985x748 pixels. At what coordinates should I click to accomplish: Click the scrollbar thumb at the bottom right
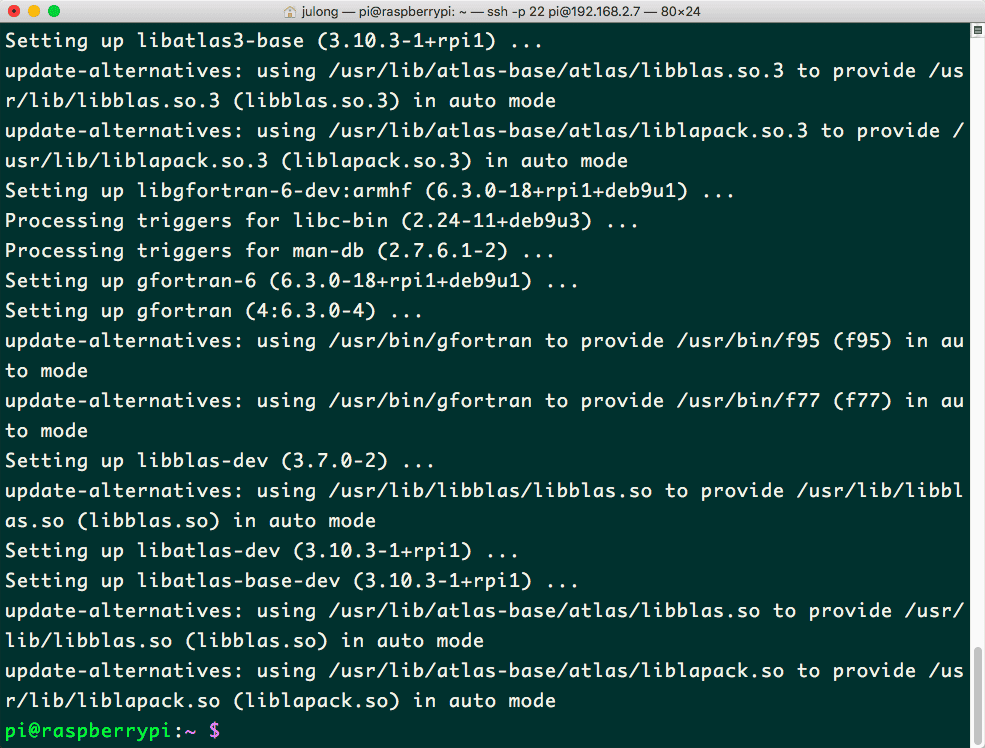pyautogui.click(x=977, y=695)
